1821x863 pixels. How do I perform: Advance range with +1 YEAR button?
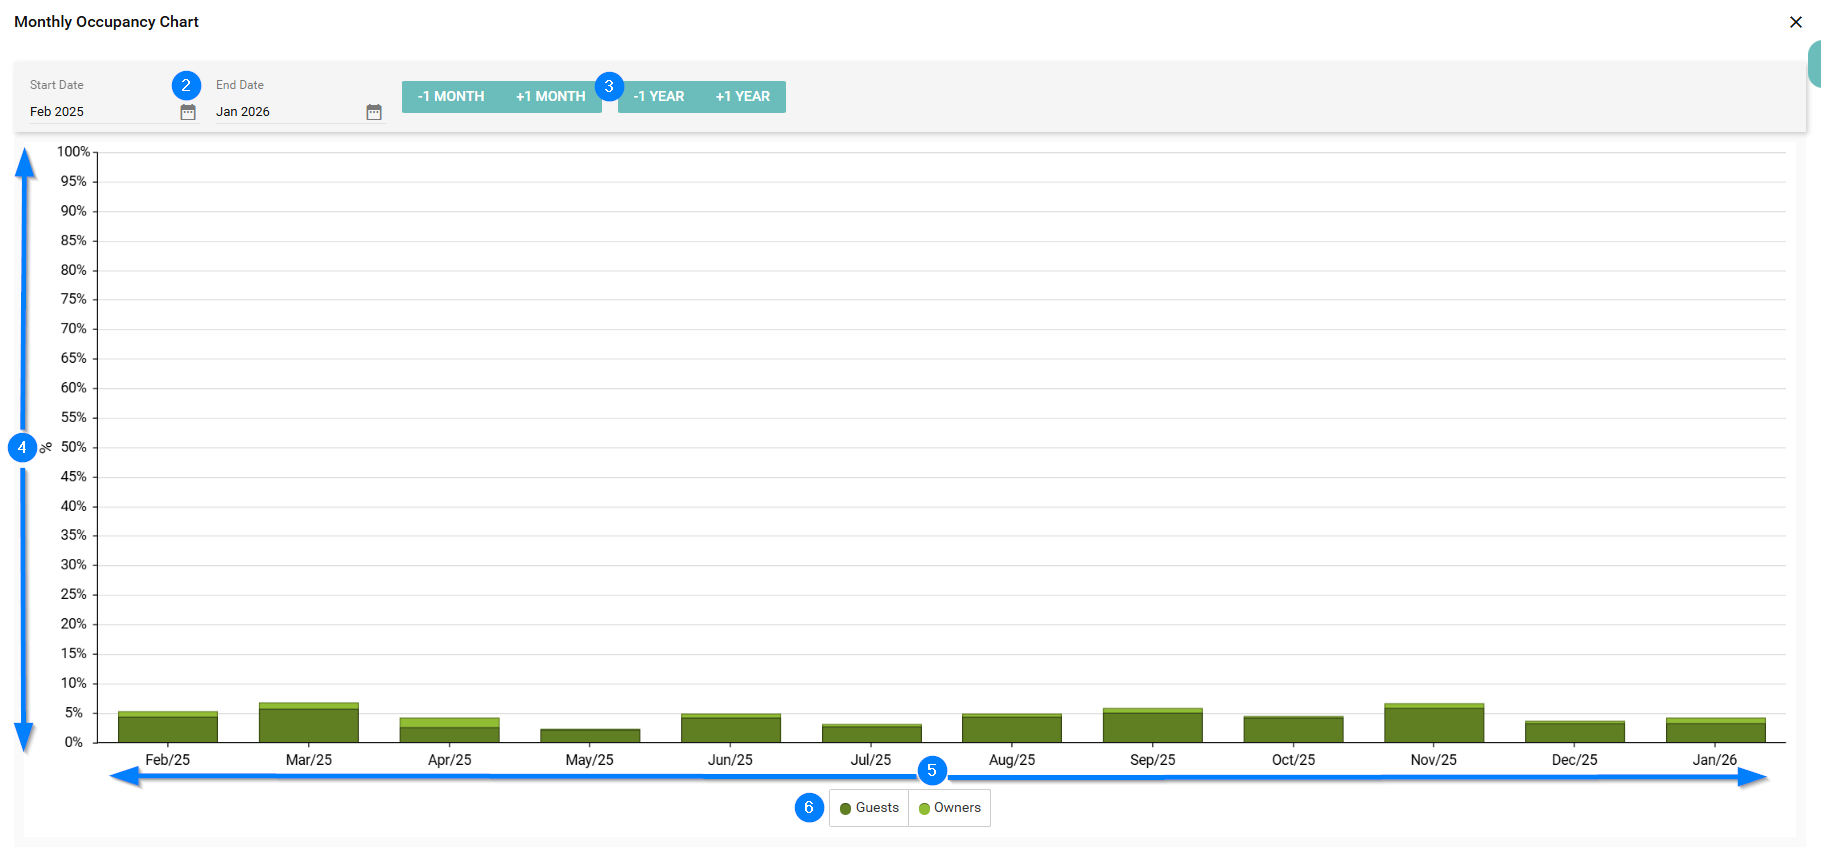click(742, 97)
